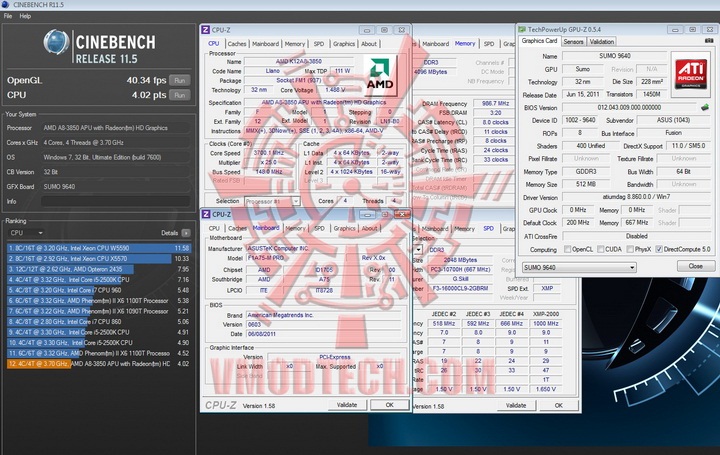Select ranking row AMD Opteron 2435
This screenshot has height=455, width=720.
tap(99, 269)
